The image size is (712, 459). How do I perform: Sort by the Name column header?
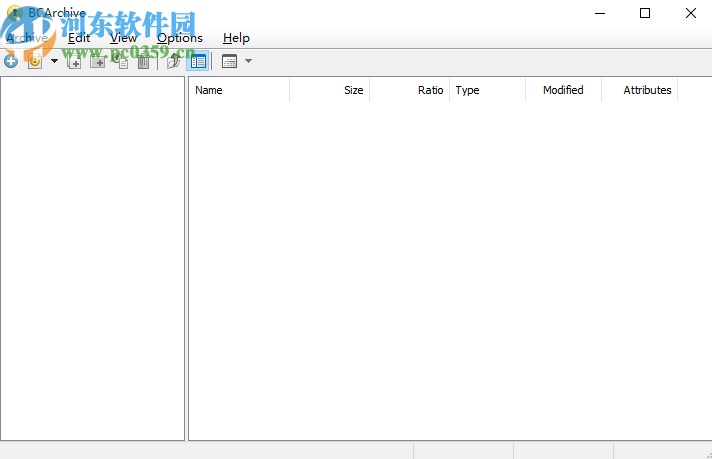[239, 90]
